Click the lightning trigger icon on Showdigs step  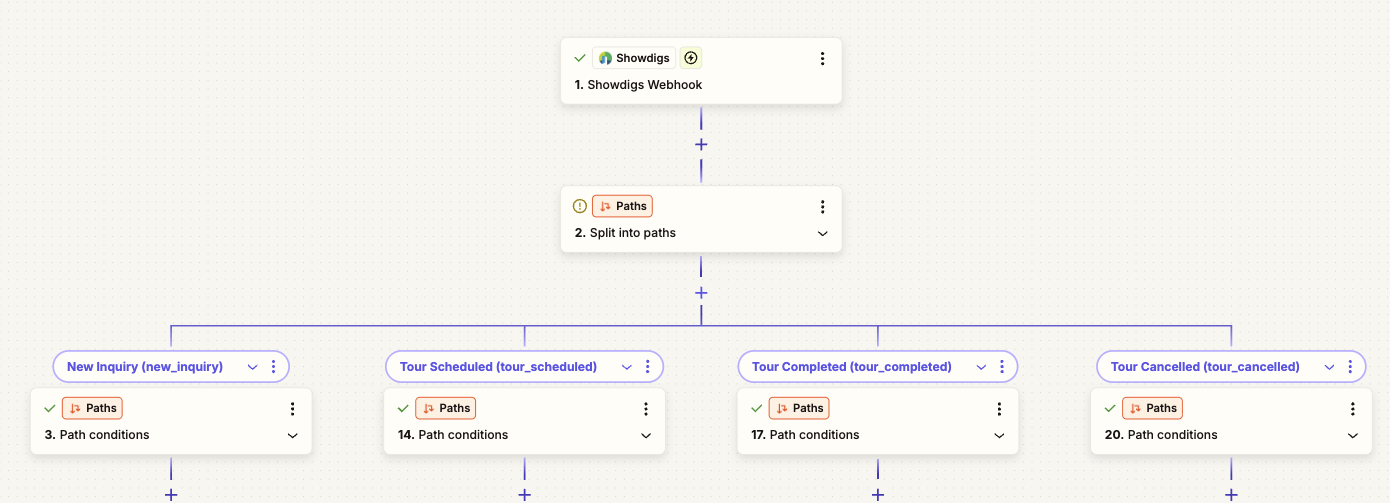click(x=691, y=58)
